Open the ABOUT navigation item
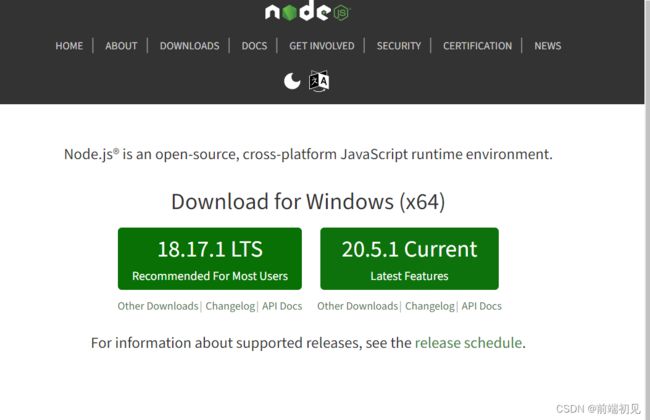The height and width of the screenshot is (420, 650). (121, 46)
